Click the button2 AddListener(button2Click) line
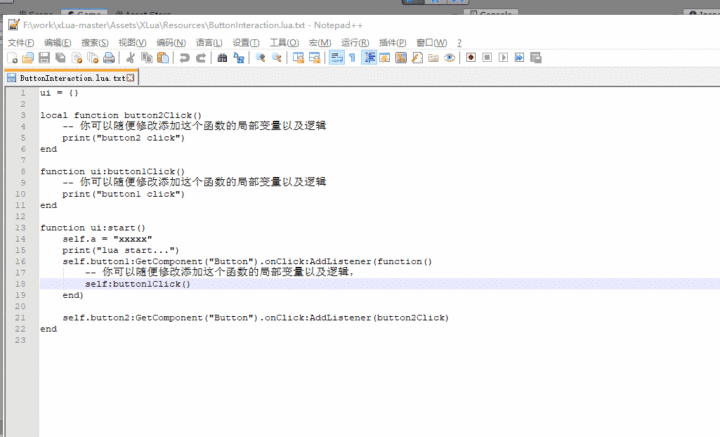The height and width of the screenshot is (437, 720). coord(256,318)
